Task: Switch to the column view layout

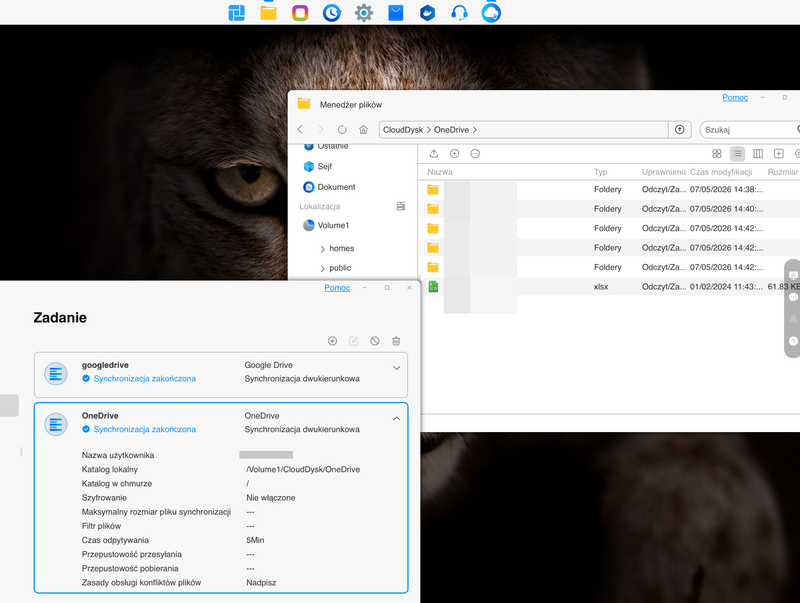Action: click(758, 154)
